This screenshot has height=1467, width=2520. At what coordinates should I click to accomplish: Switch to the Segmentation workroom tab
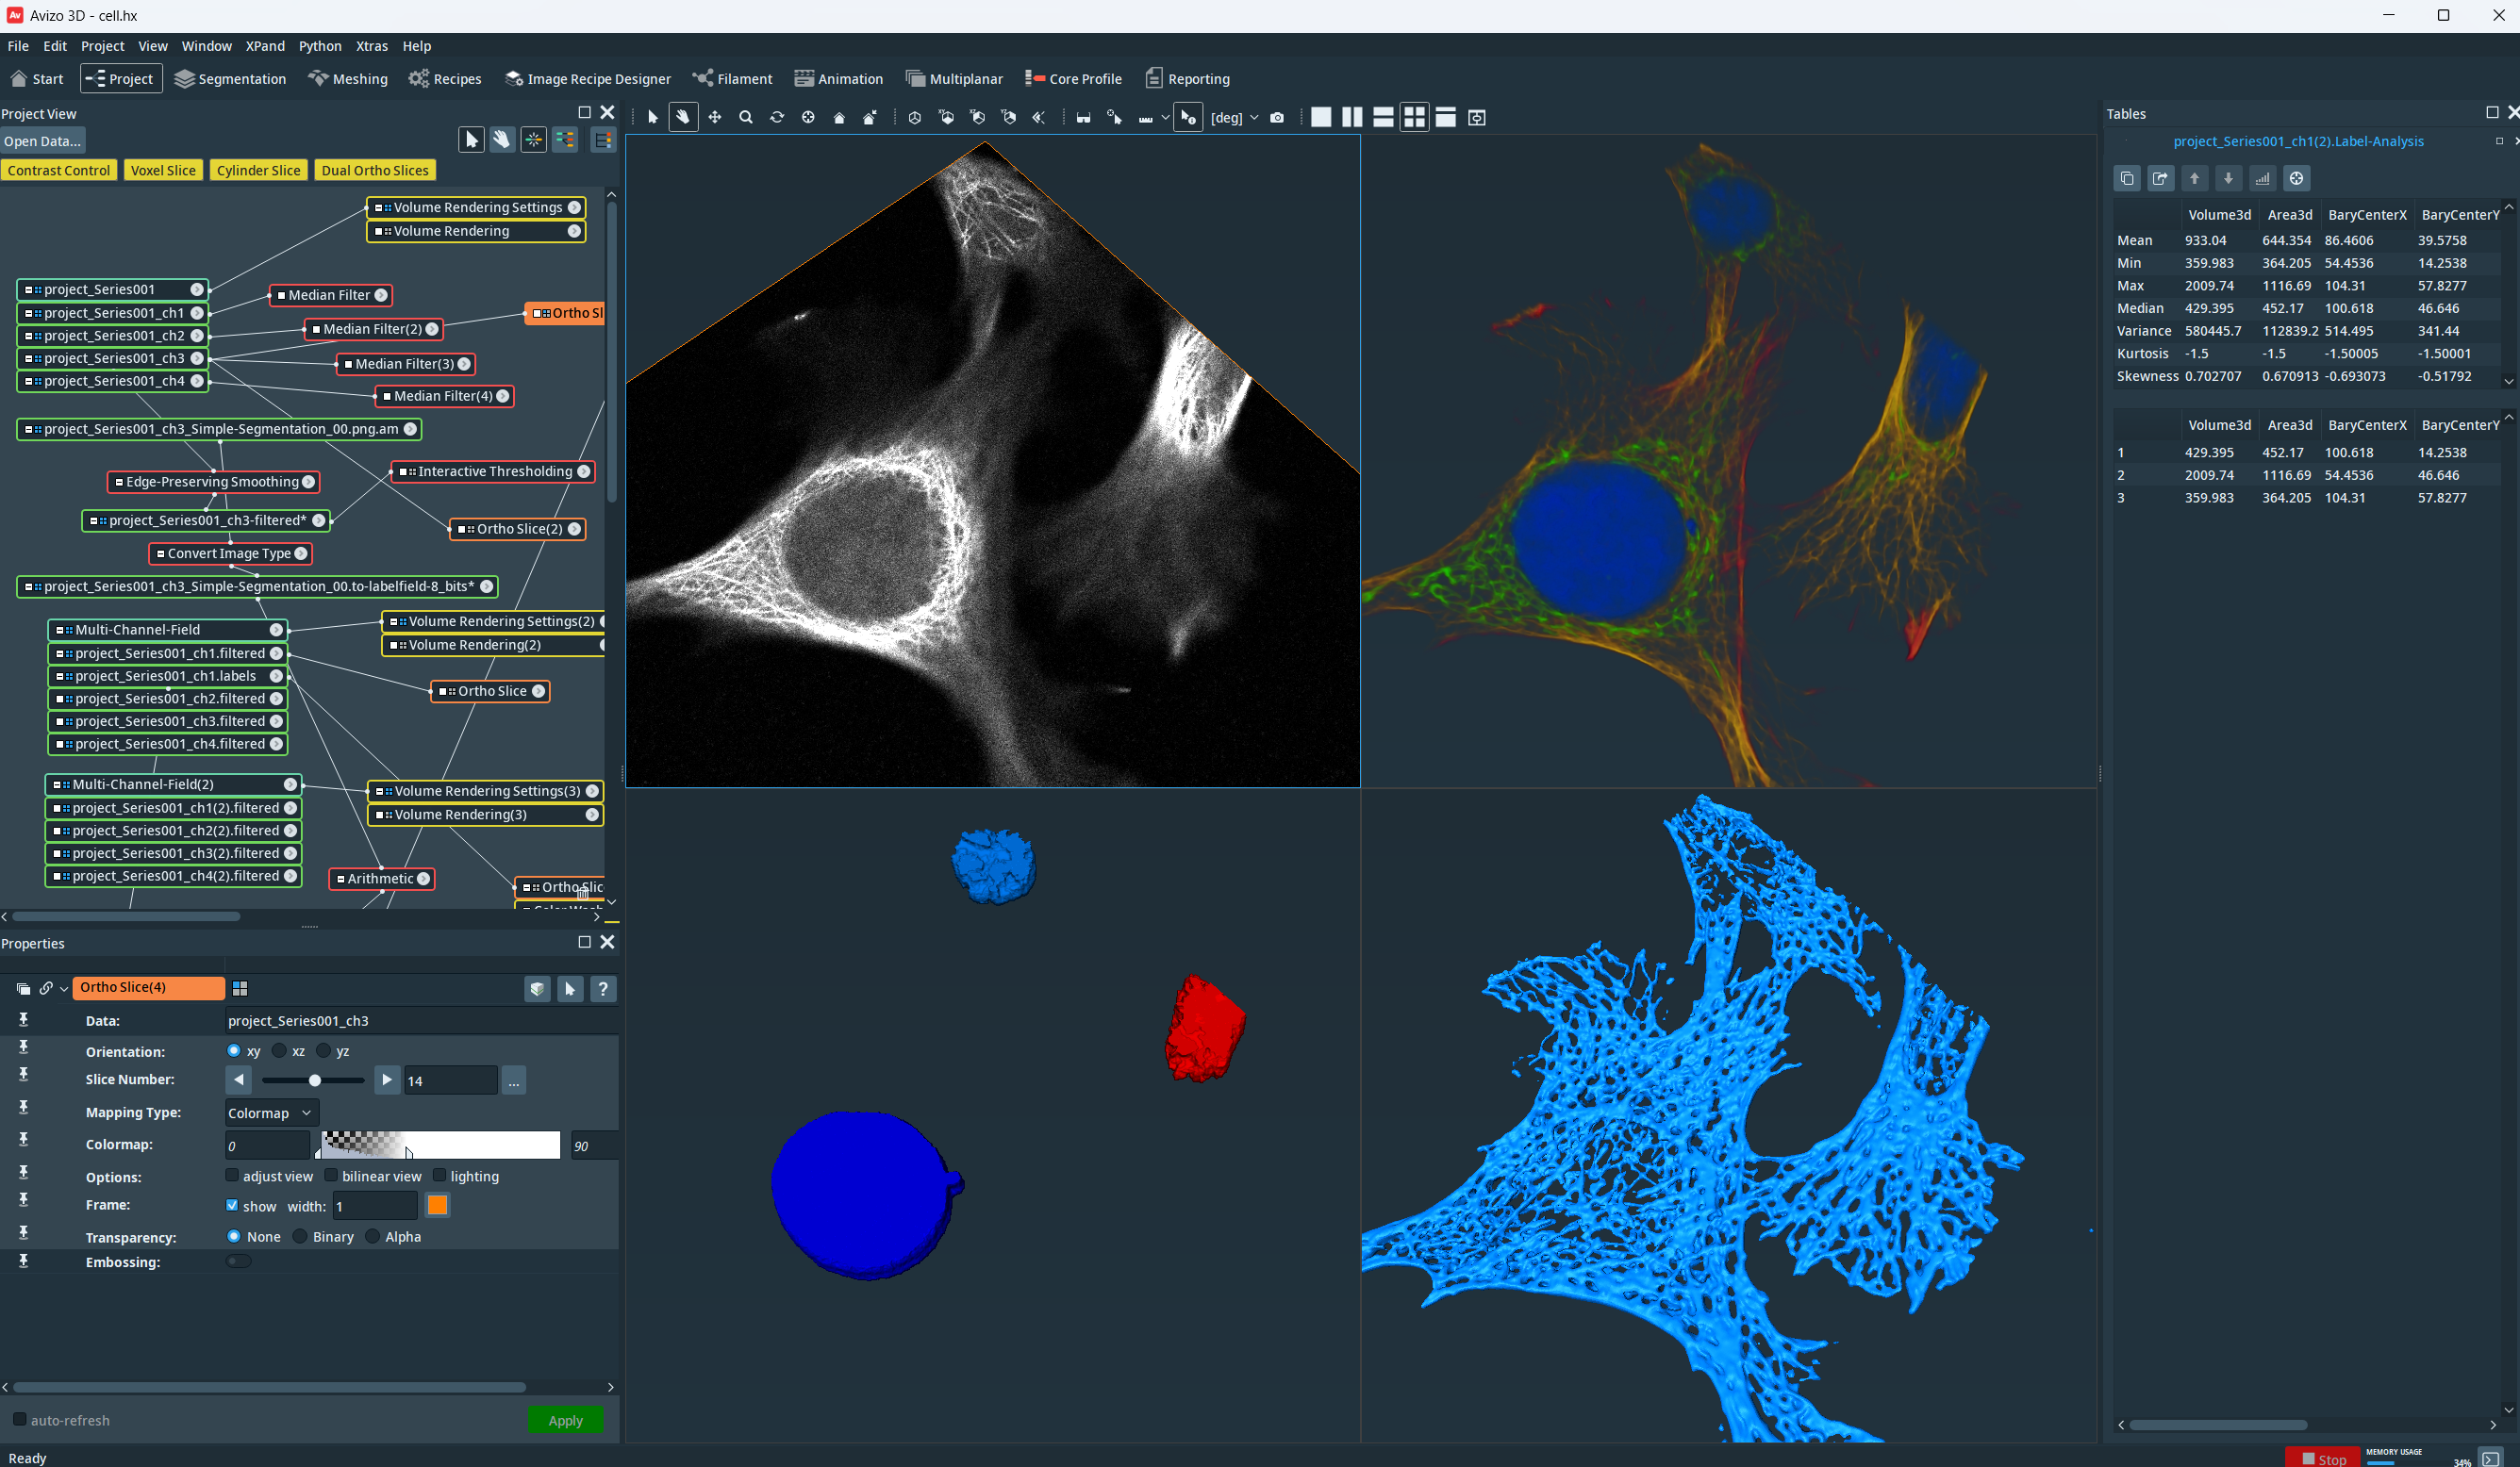(x=230, y=79)
